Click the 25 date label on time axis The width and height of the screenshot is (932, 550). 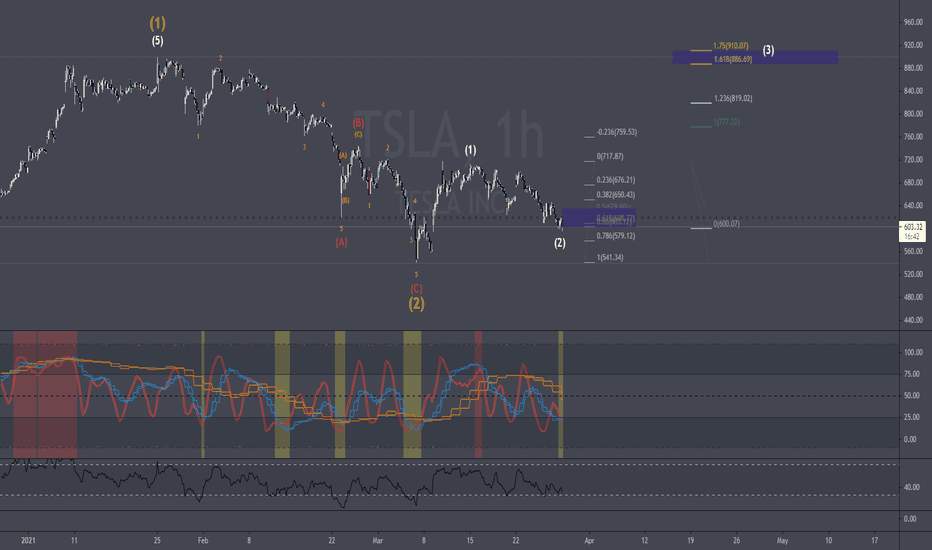point(157,540)
